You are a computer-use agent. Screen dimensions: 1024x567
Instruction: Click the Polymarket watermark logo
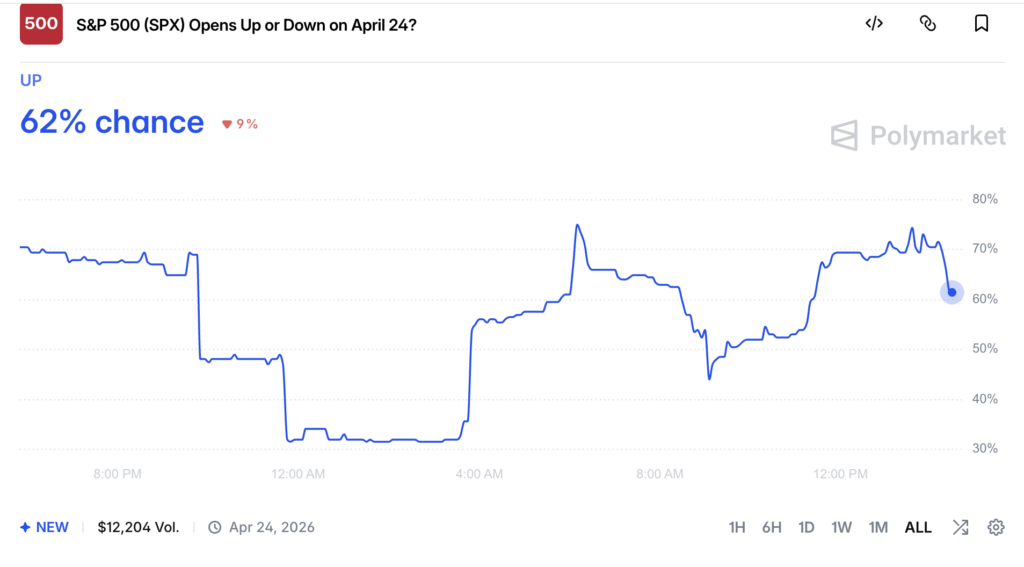click(918, 135)
